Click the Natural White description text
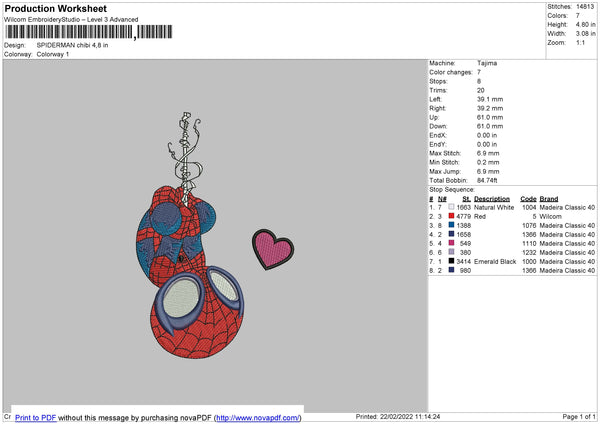Screen dimensions: 600x424 click(494, 207)
